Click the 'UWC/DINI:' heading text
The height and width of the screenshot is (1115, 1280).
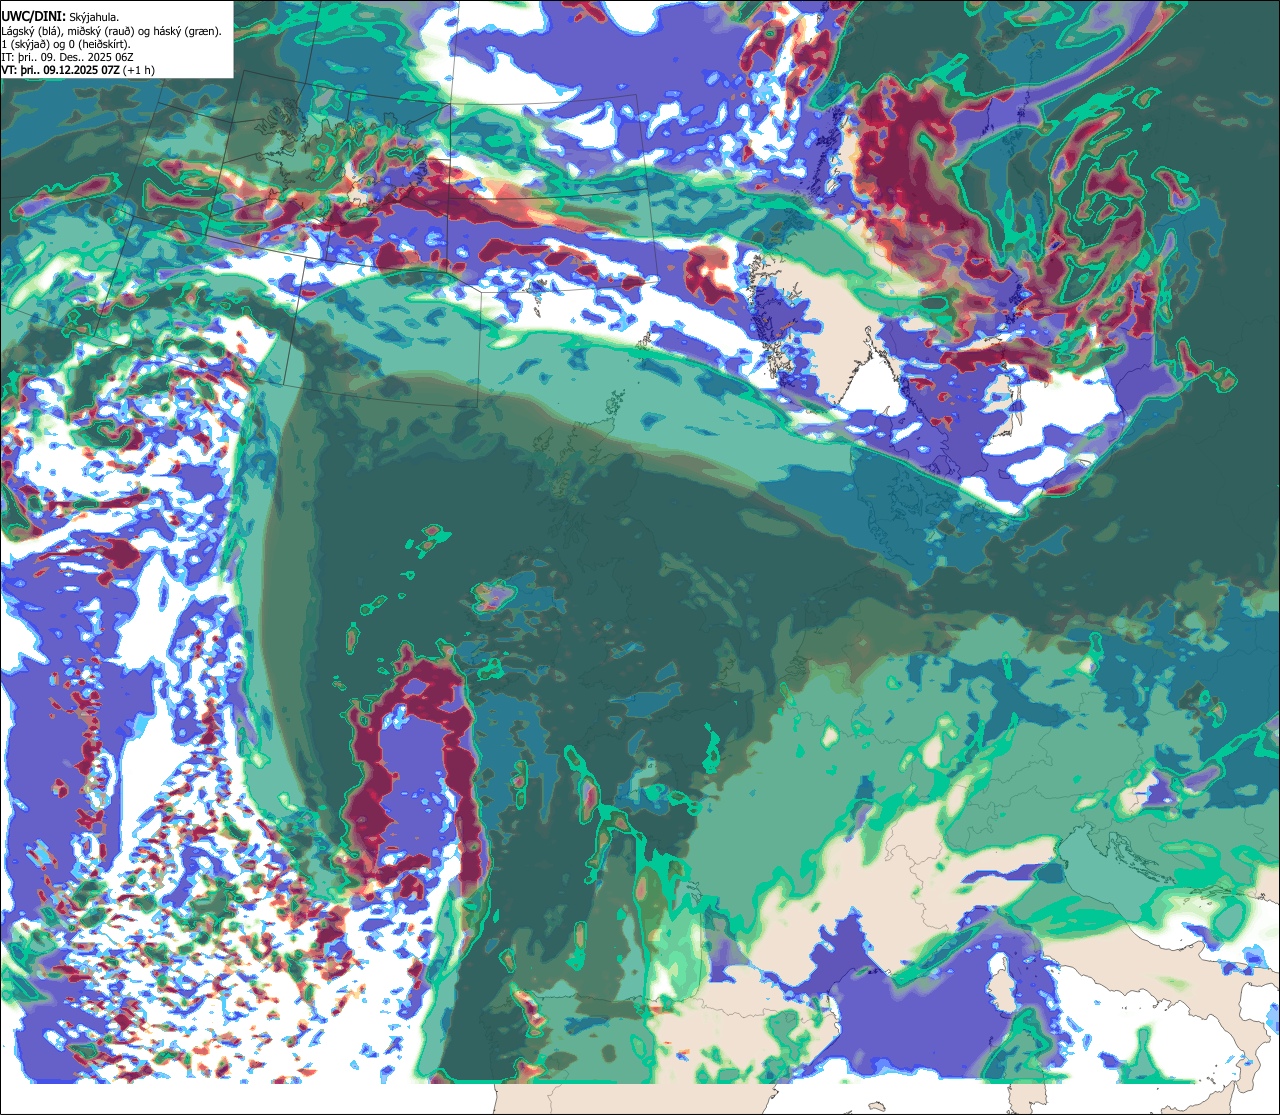pos(34,16)
